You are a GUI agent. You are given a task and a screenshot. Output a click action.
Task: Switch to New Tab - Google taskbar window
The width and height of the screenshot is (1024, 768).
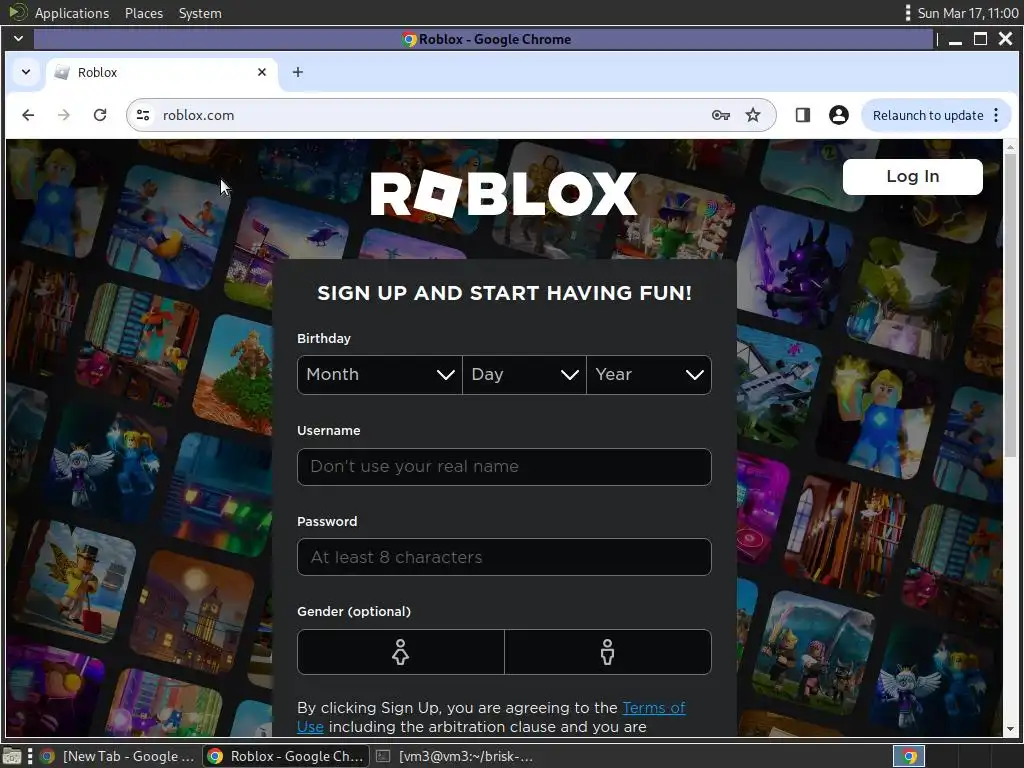pos(118,756)
